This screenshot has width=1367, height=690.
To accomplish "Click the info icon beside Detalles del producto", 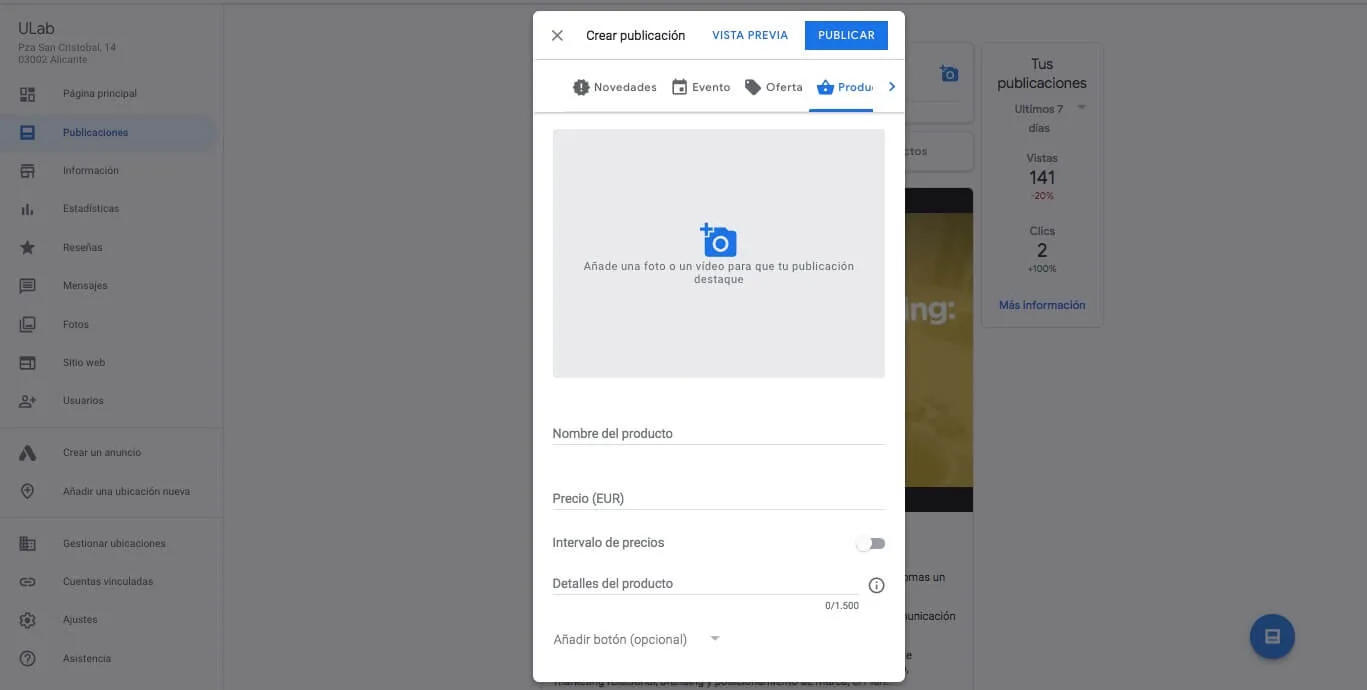I will click(x=876, y=585).
